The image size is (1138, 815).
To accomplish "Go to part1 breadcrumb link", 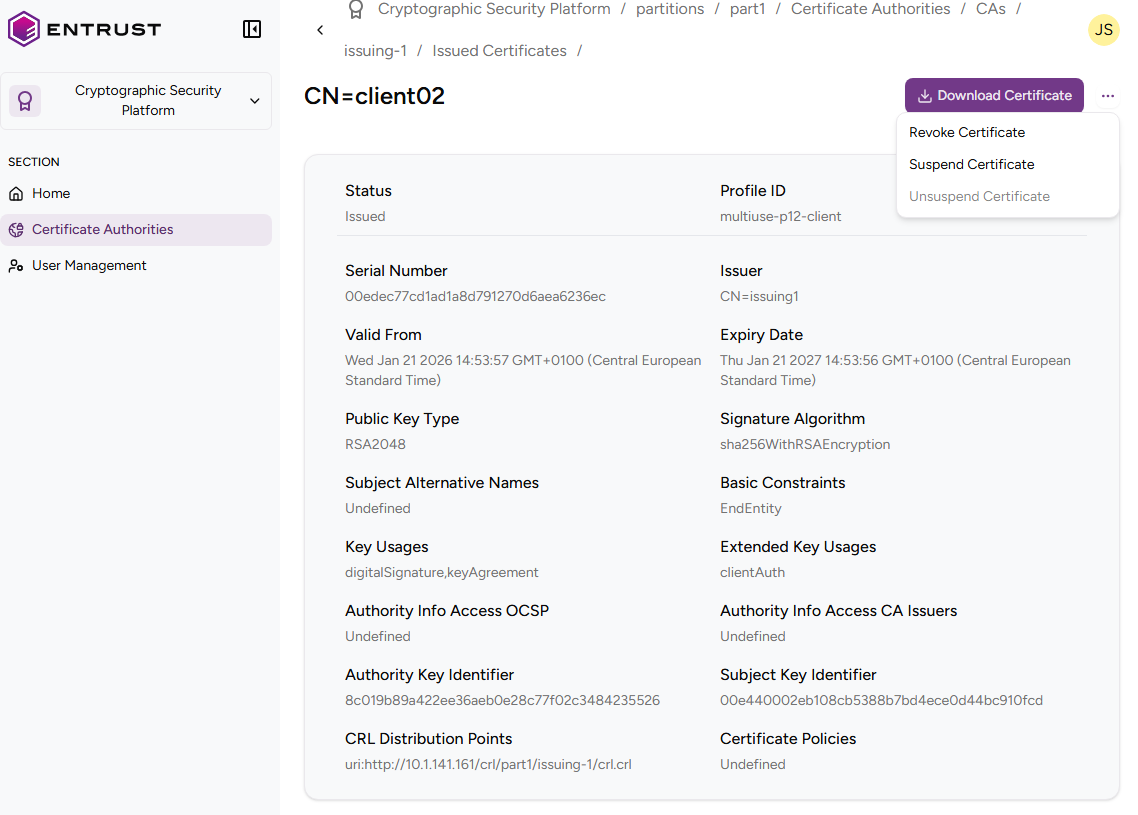I will (747, 9).
